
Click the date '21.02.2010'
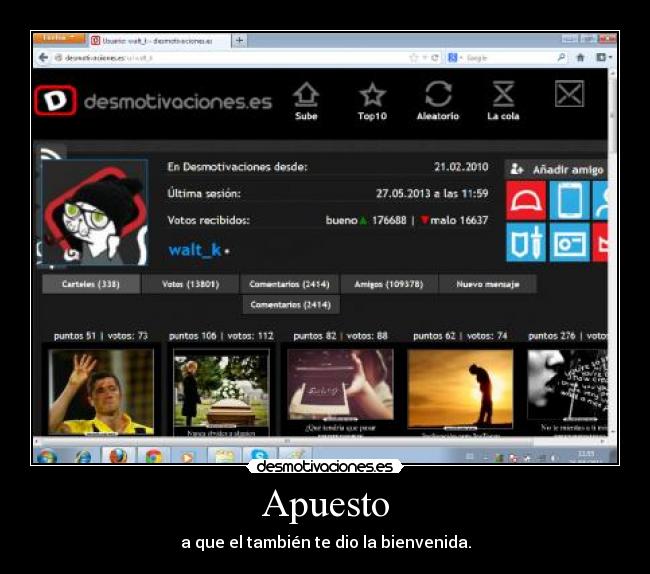pyautogui.click(x=461, y=167)
